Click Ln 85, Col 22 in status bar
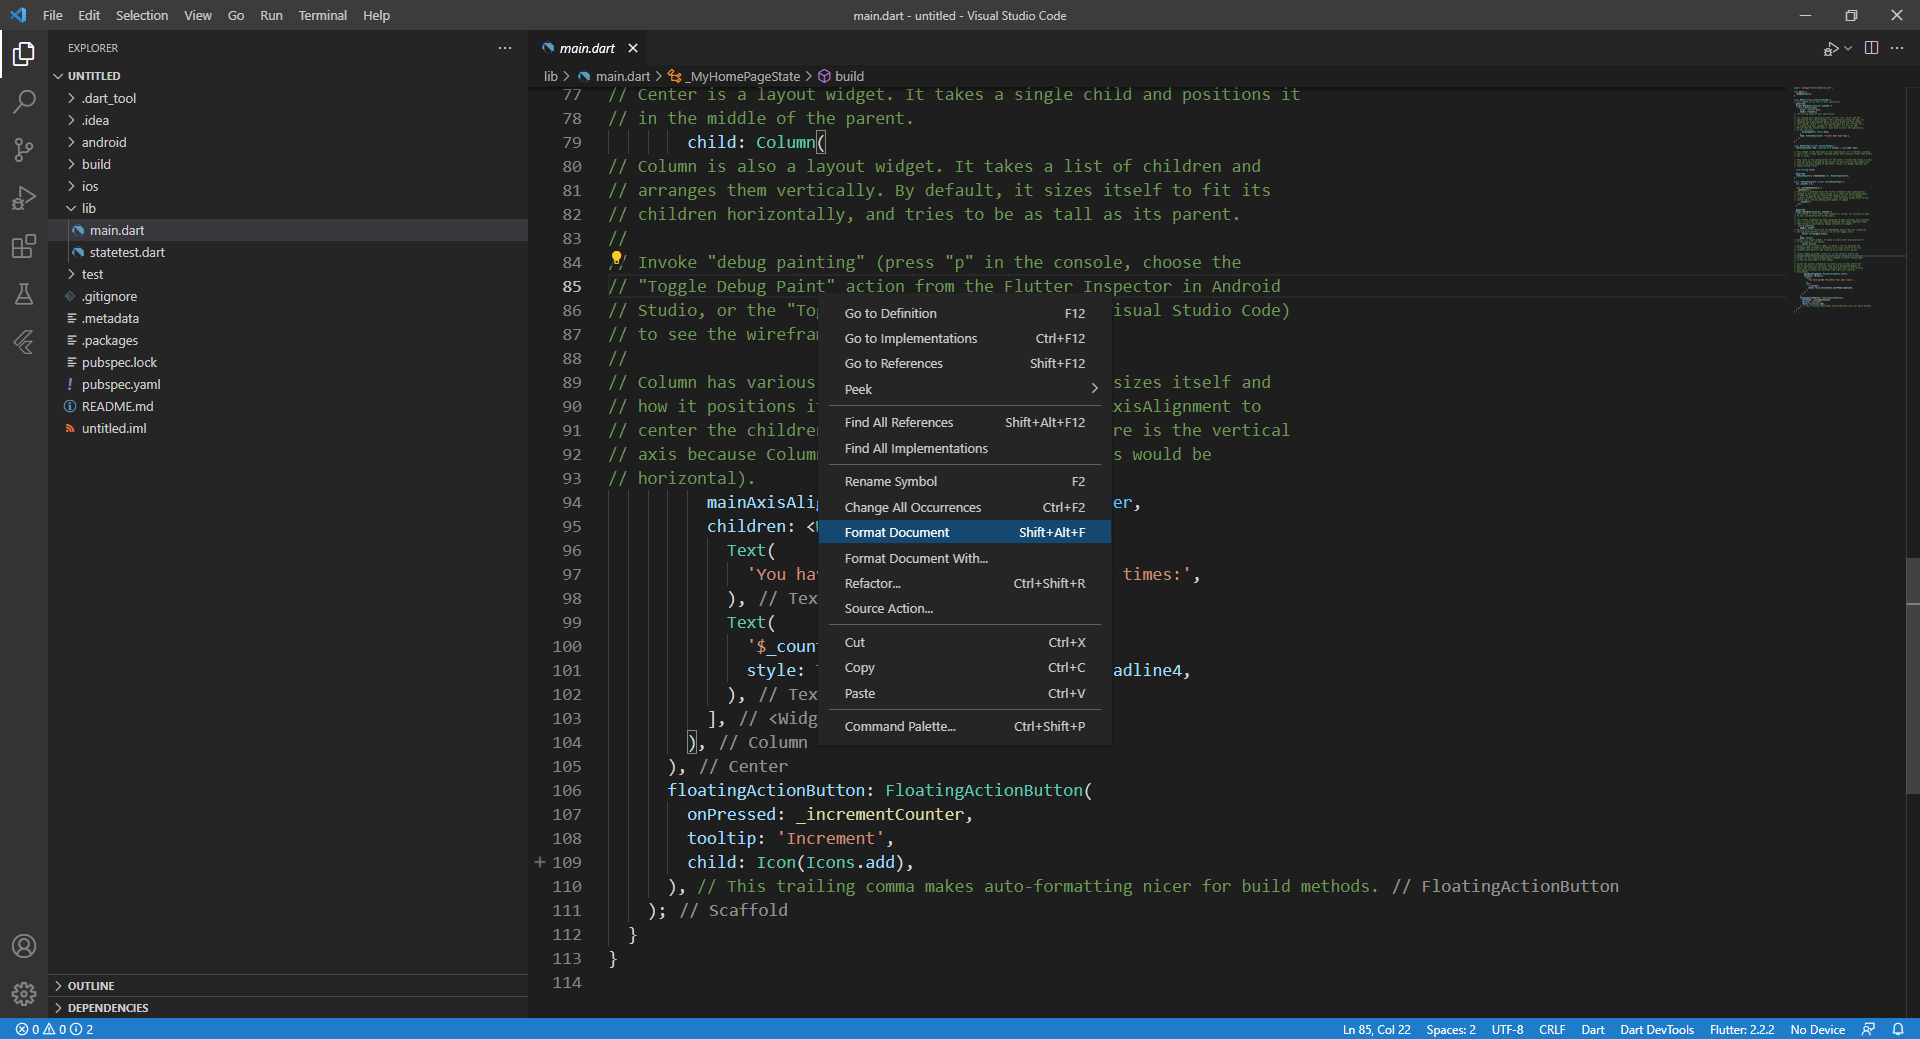Viewport: 1920px width, 1039px height. tap(1376, 1029)
